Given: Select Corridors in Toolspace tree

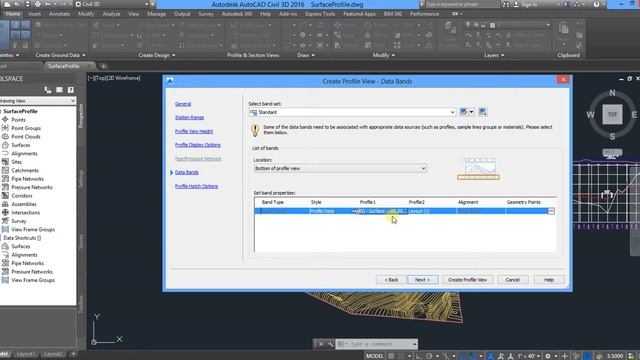Looking at the screenshot, I should [22, 196].
